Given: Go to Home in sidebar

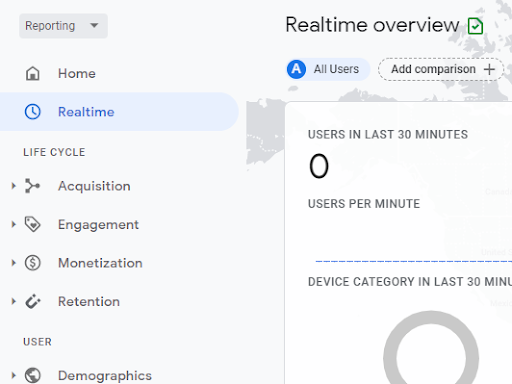Looking at the screenshot, I should (x=77, y=73).
